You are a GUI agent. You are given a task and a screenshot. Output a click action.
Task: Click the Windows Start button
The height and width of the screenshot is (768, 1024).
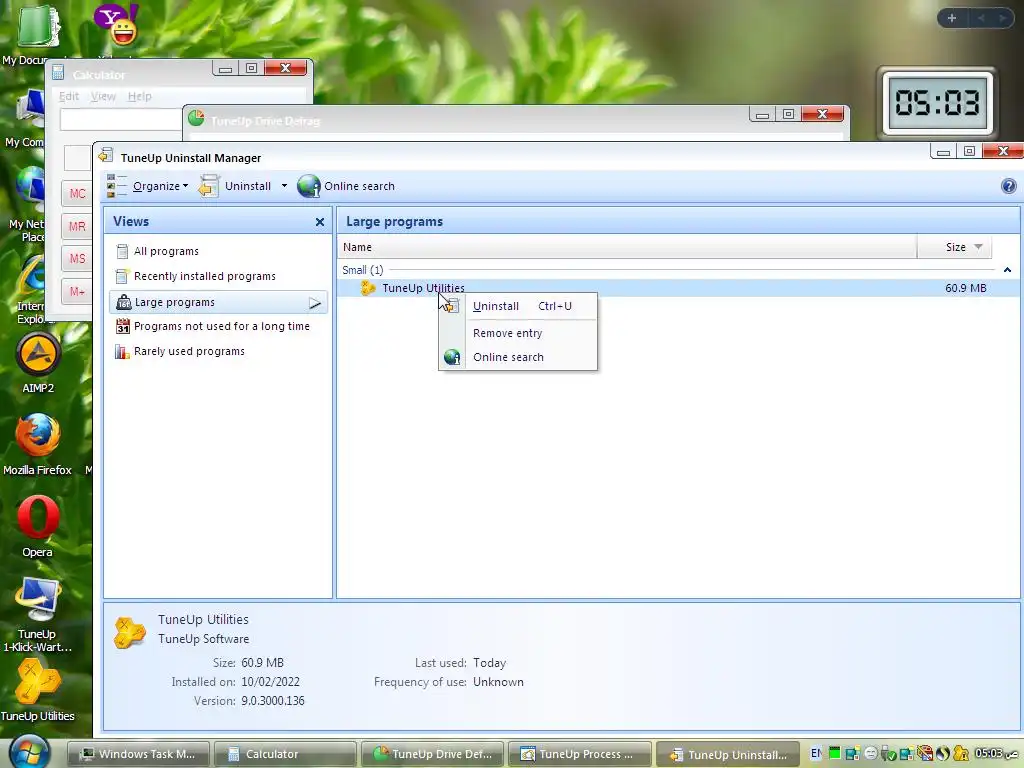29,751
